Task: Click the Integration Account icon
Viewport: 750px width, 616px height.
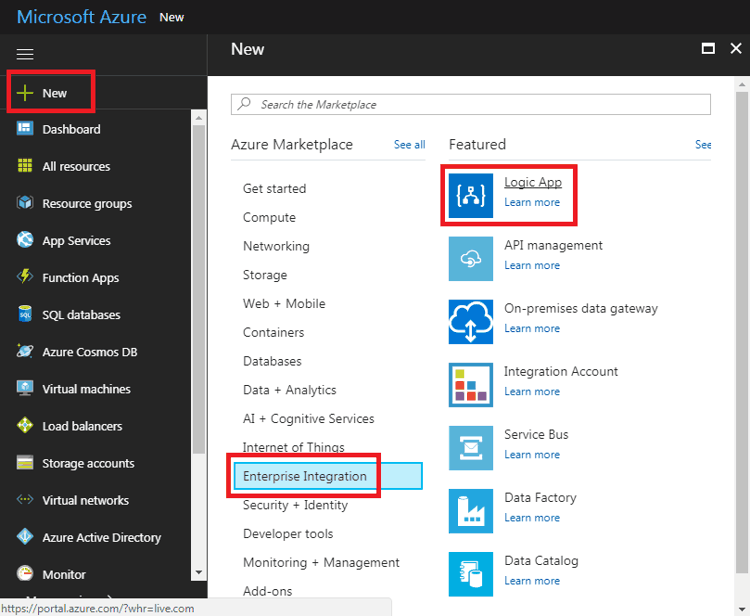Action: (x=471, y=384)
